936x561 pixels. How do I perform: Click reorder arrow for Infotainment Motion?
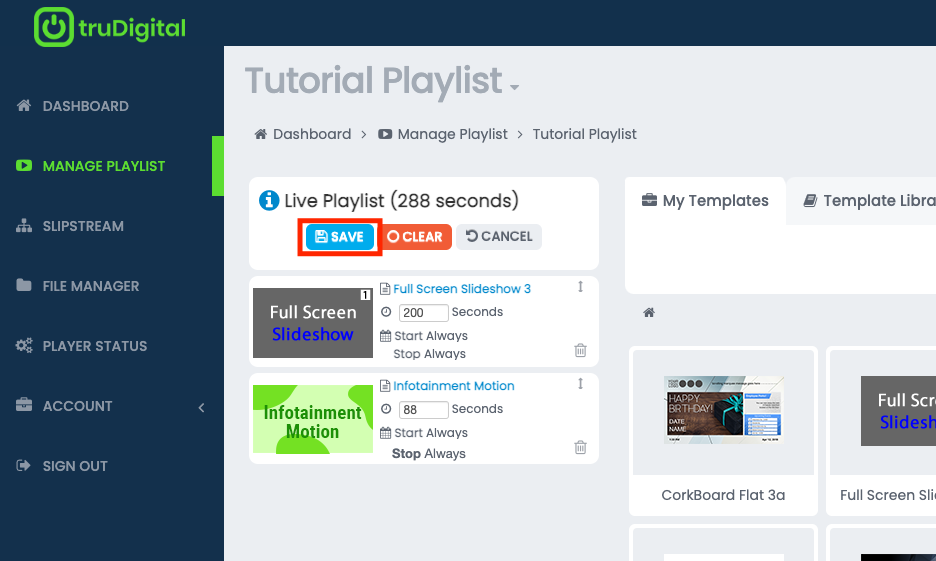[x=580, y=384]
